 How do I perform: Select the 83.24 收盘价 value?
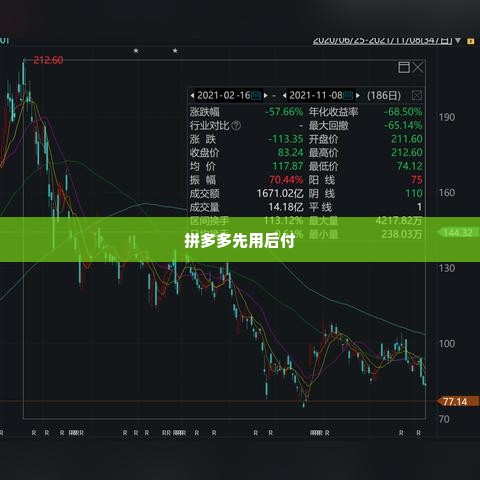[291, 153]
